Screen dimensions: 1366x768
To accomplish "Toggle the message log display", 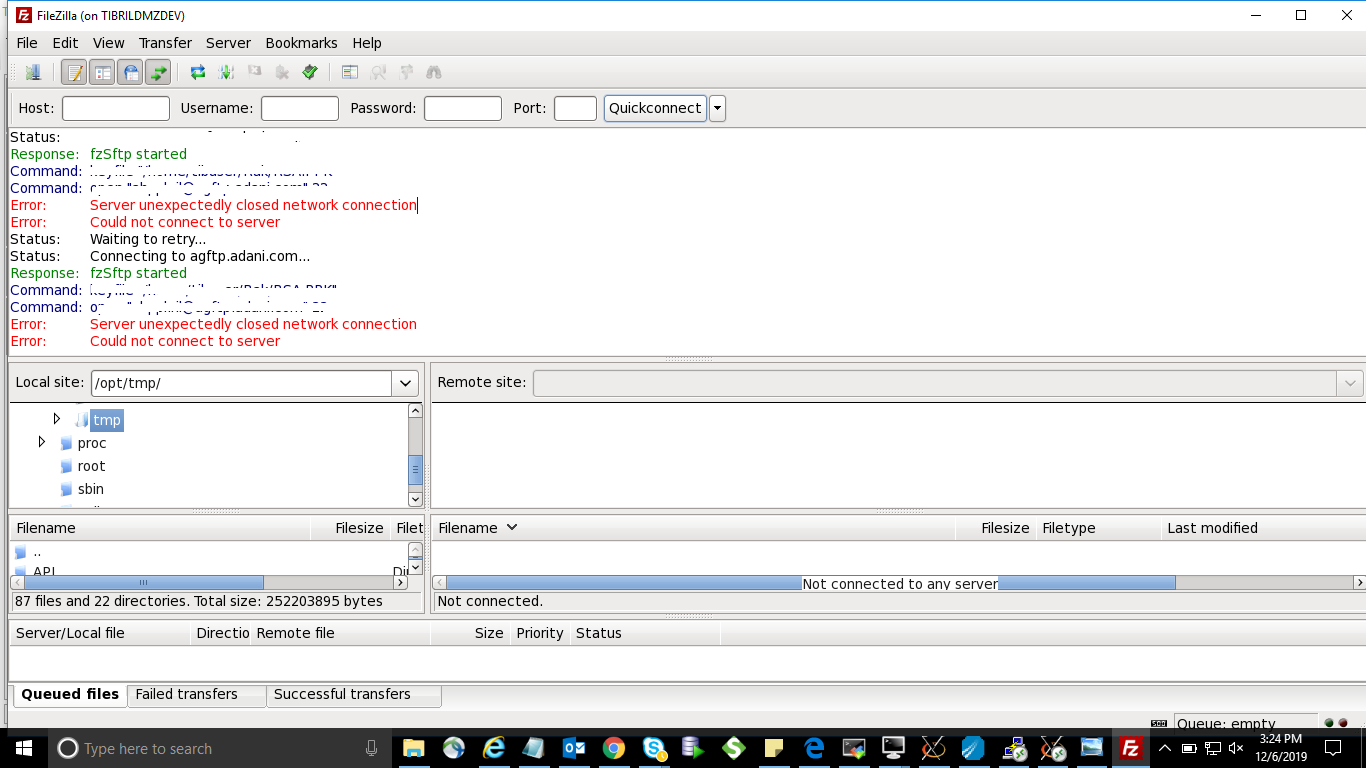I will tap(74, 72).
